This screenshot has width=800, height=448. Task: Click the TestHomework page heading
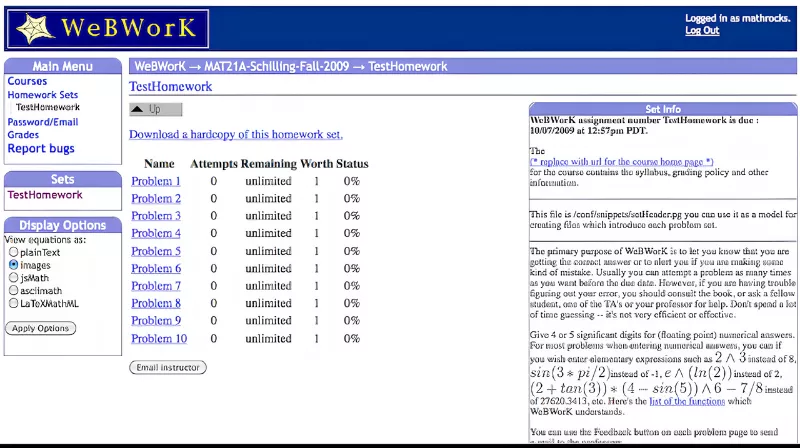click(x=170, y=86)
